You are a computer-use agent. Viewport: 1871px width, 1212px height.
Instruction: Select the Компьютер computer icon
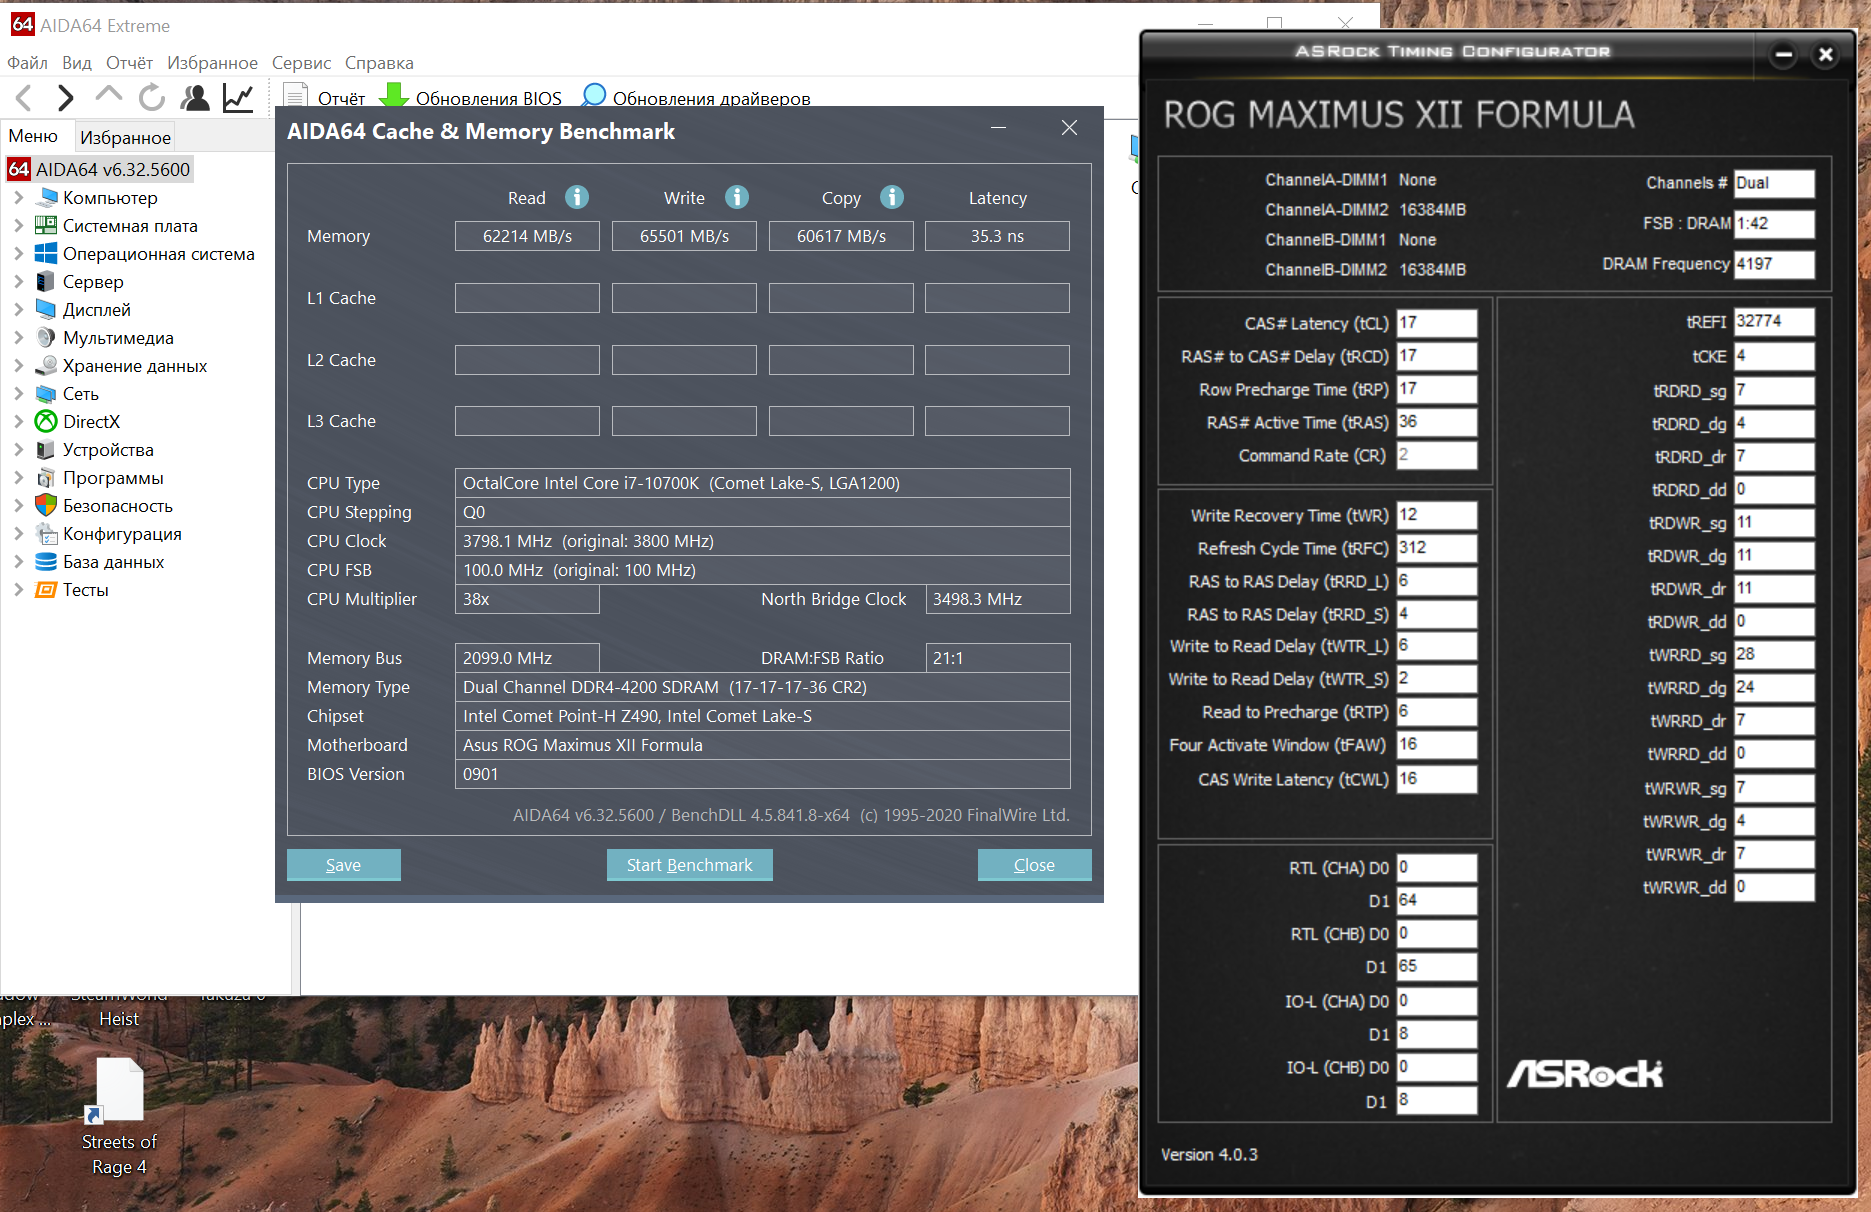click(46, 198)
